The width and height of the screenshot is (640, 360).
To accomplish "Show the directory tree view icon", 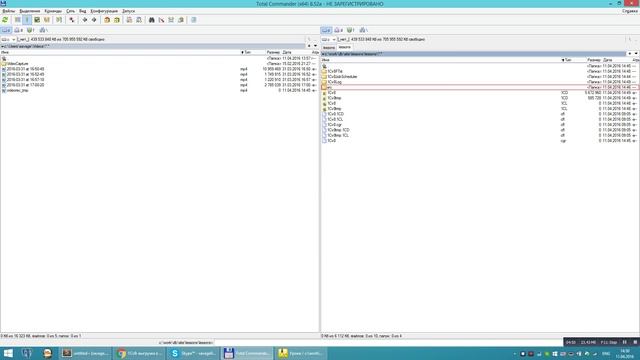I will click(47, 20).
